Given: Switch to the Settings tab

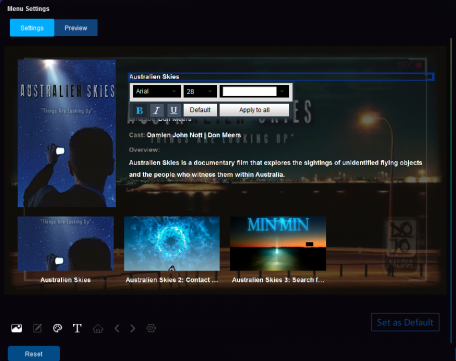Looking at the screenshot, I should tap(32, 28).
